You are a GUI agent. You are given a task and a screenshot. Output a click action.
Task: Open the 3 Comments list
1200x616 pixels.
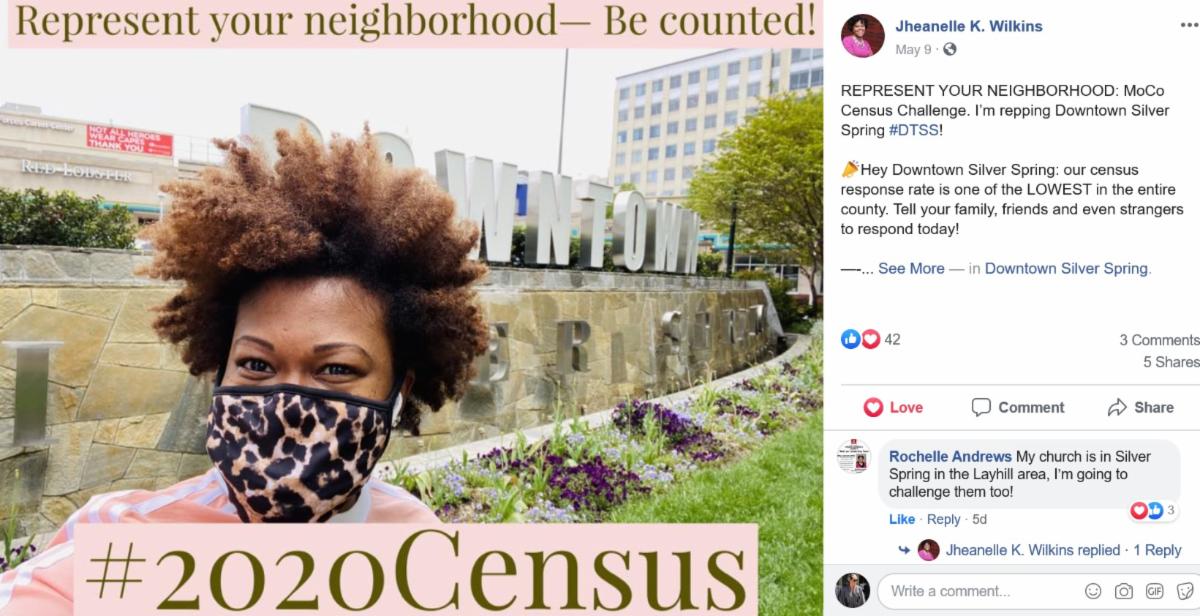tap(1159, 340)
